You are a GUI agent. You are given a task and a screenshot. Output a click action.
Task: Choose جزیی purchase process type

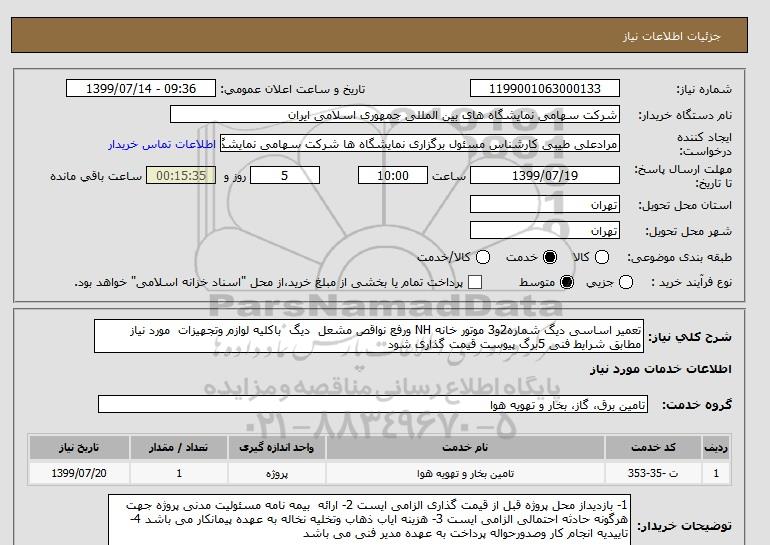(x=626, y=282)
